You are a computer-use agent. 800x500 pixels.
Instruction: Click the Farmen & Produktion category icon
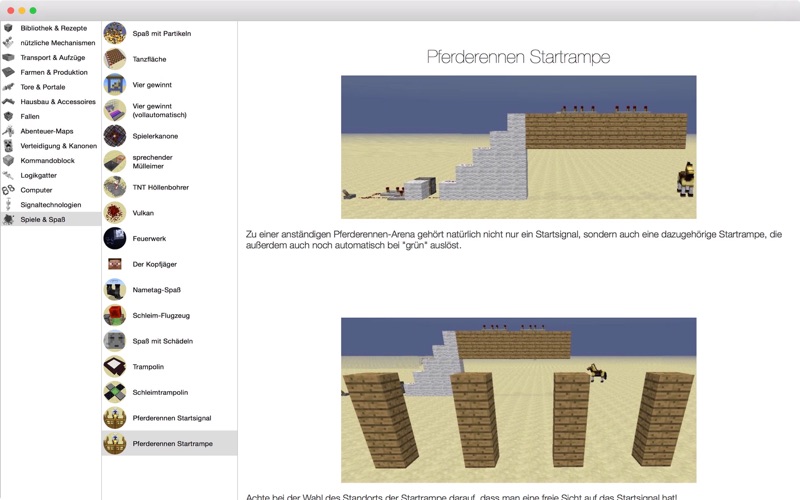pos(8,72)
